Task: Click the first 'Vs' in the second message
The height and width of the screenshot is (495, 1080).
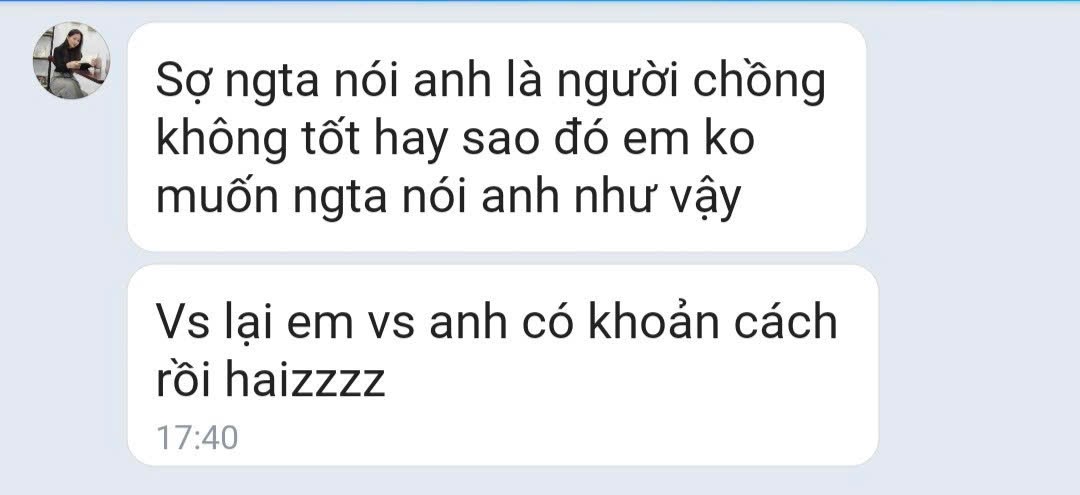Action: pyautogui.click(x=183, y=322)
